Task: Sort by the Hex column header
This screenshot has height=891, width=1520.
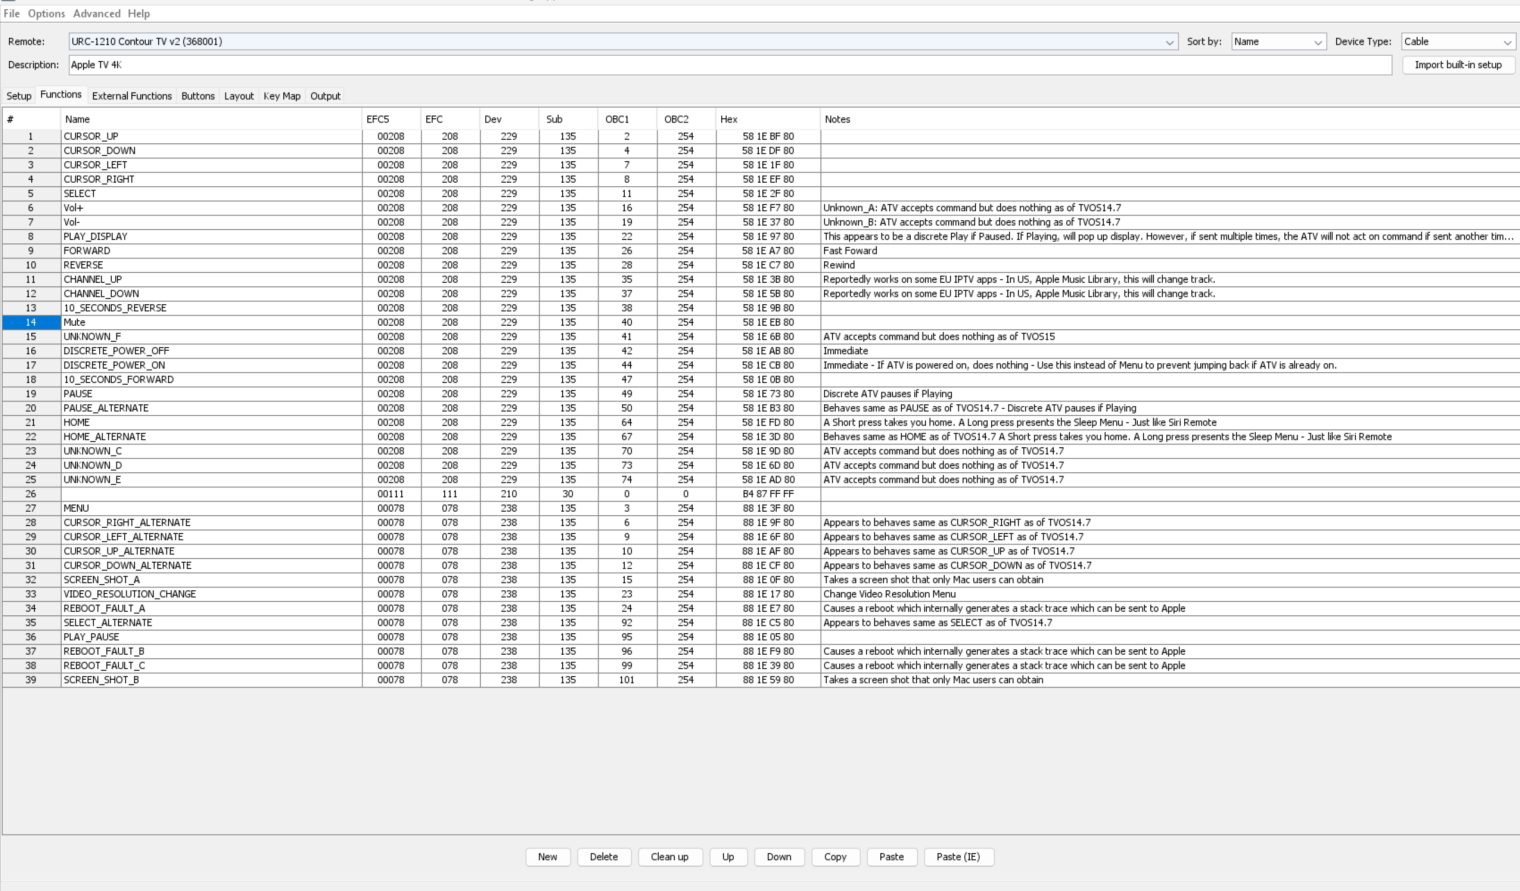Action: point(767,119)
